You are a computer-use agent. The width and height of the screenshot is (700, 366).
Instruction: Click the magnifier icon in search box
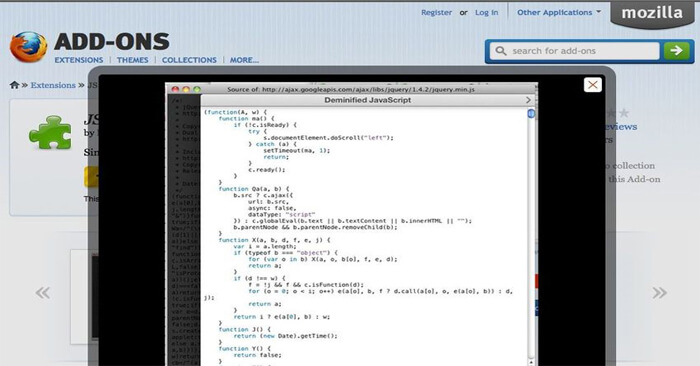click(x=501, y=51)
